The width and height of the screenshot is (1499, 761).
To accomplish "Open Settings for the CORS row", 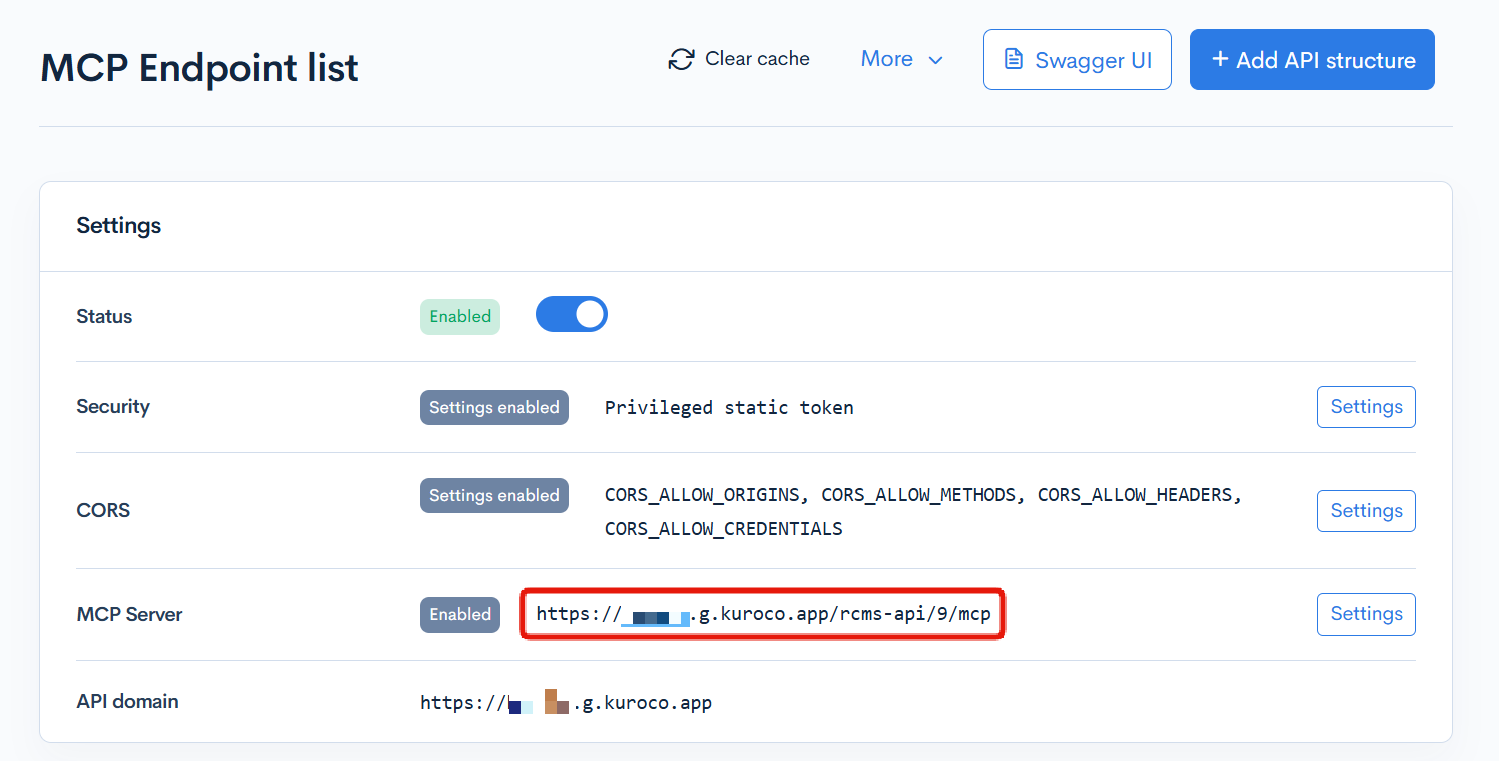I will coord(1365,511).
